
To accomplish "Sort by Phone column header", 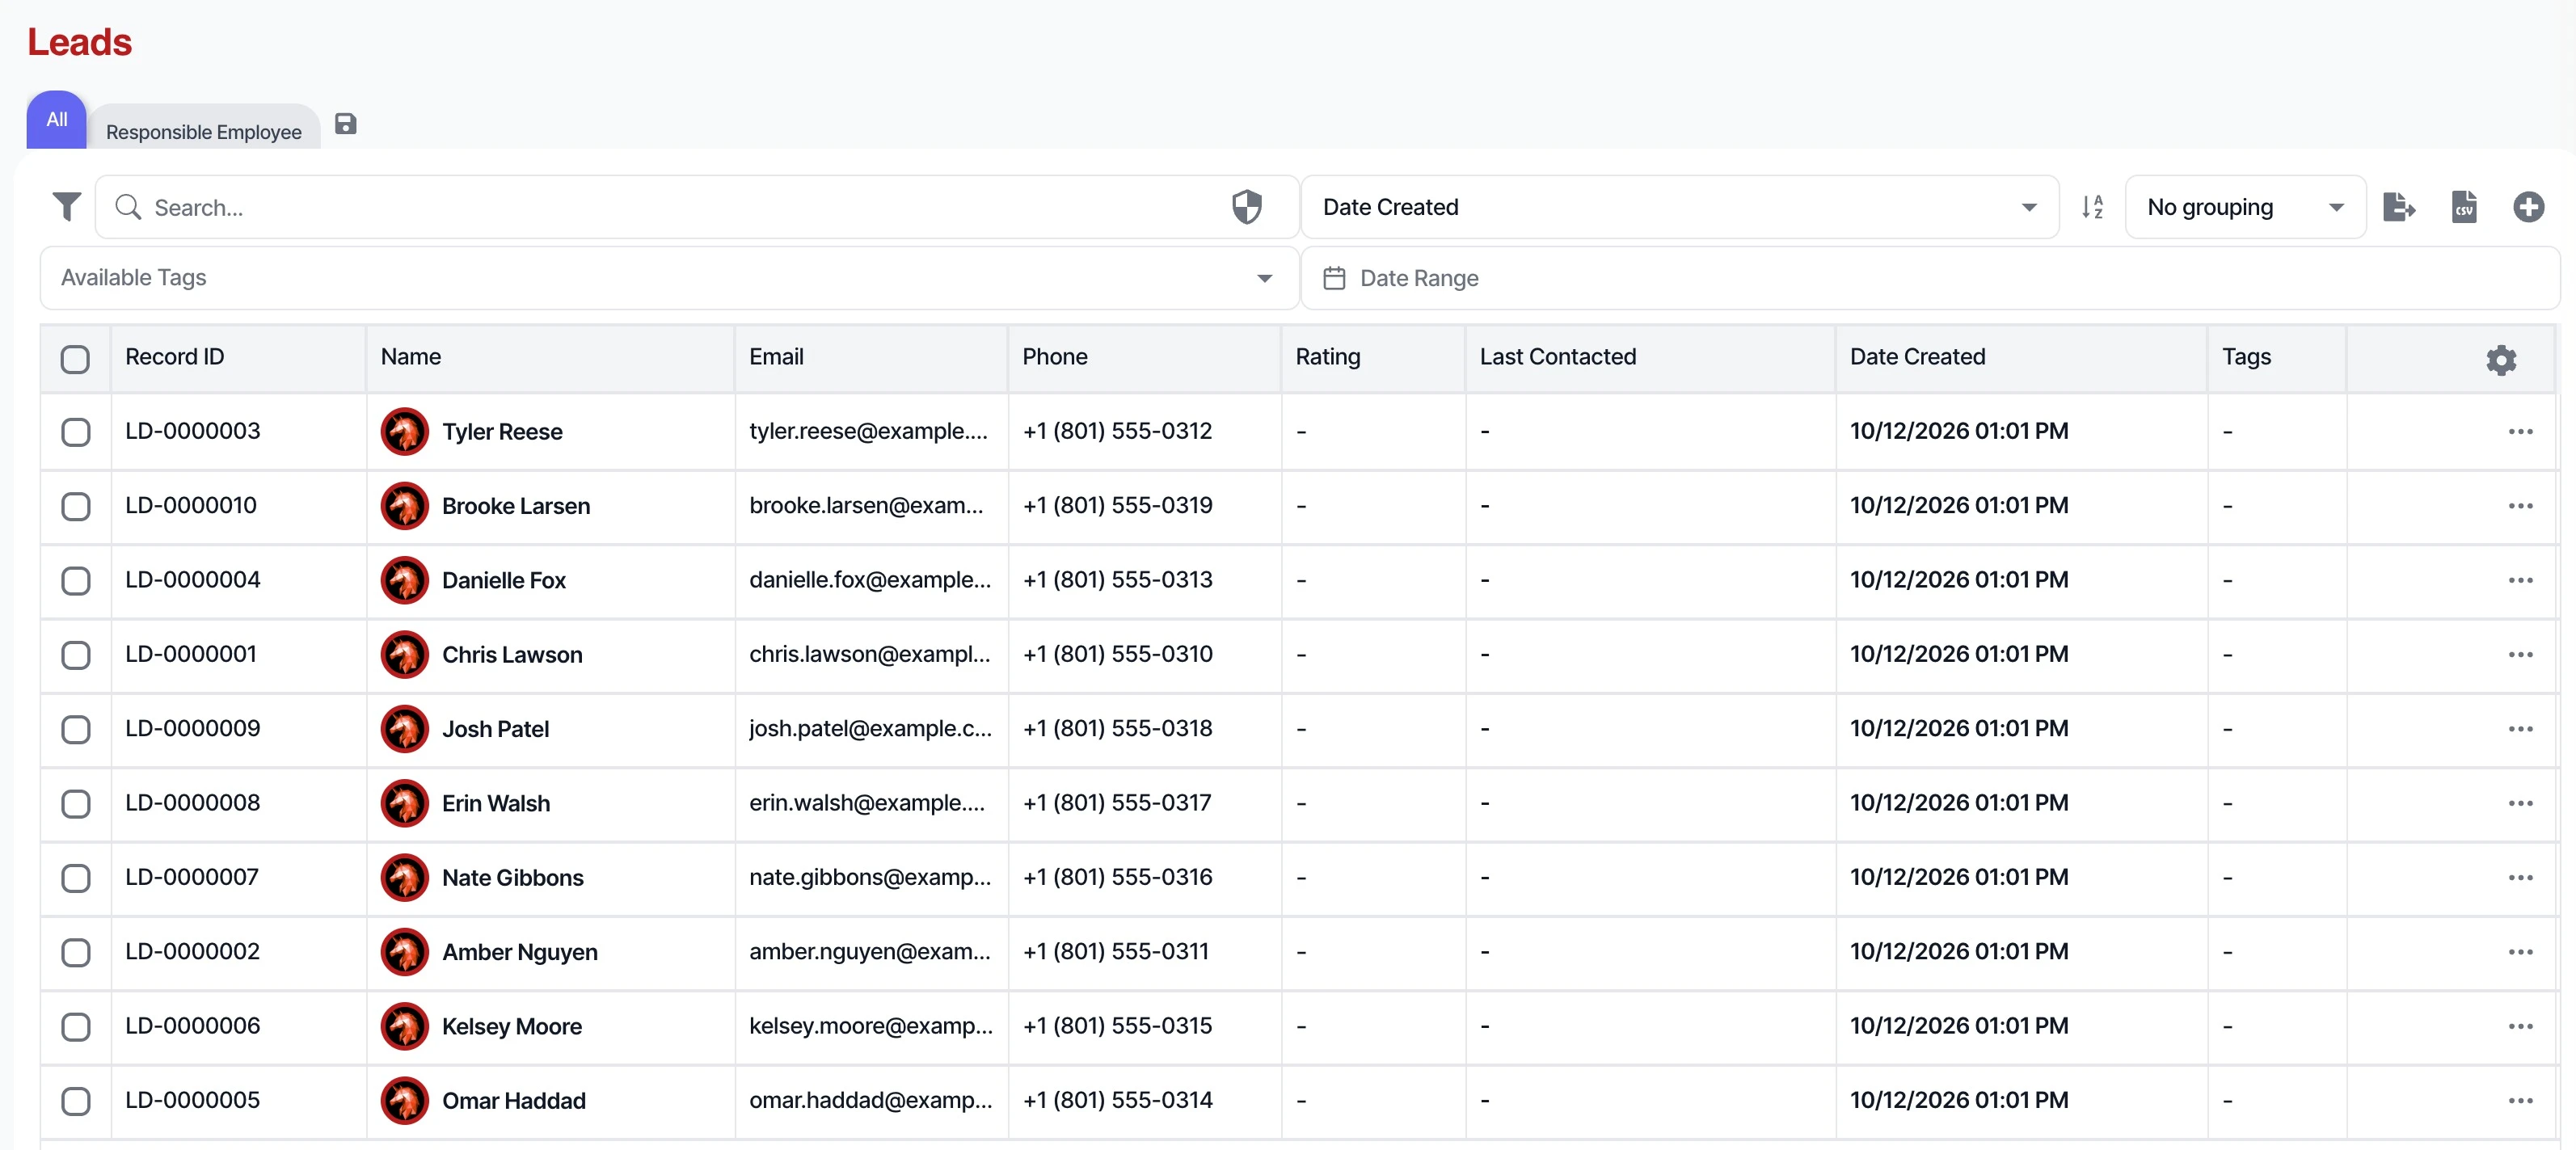I will point(1055,357).
